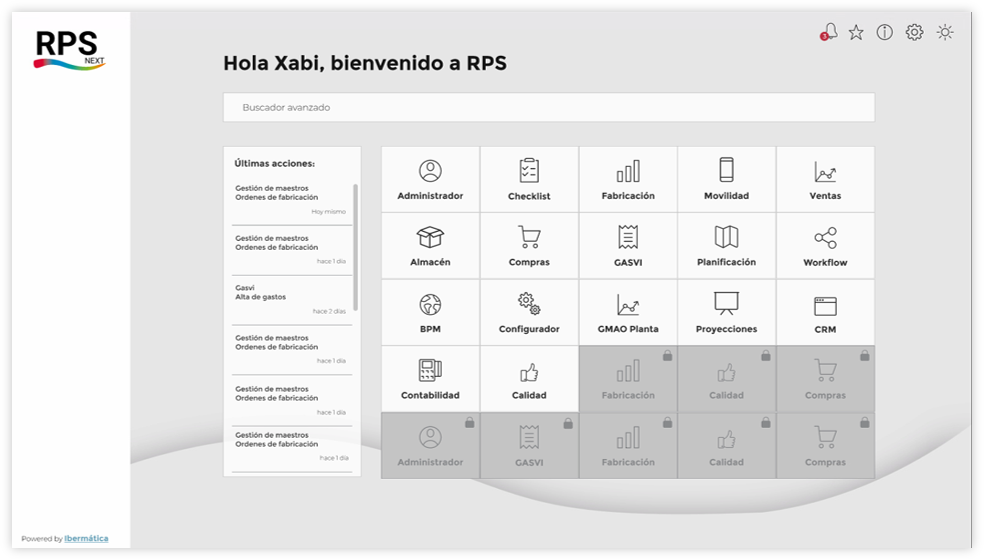
Task: Click the Últimas acciones scrollbar
Action: (356, 247)
